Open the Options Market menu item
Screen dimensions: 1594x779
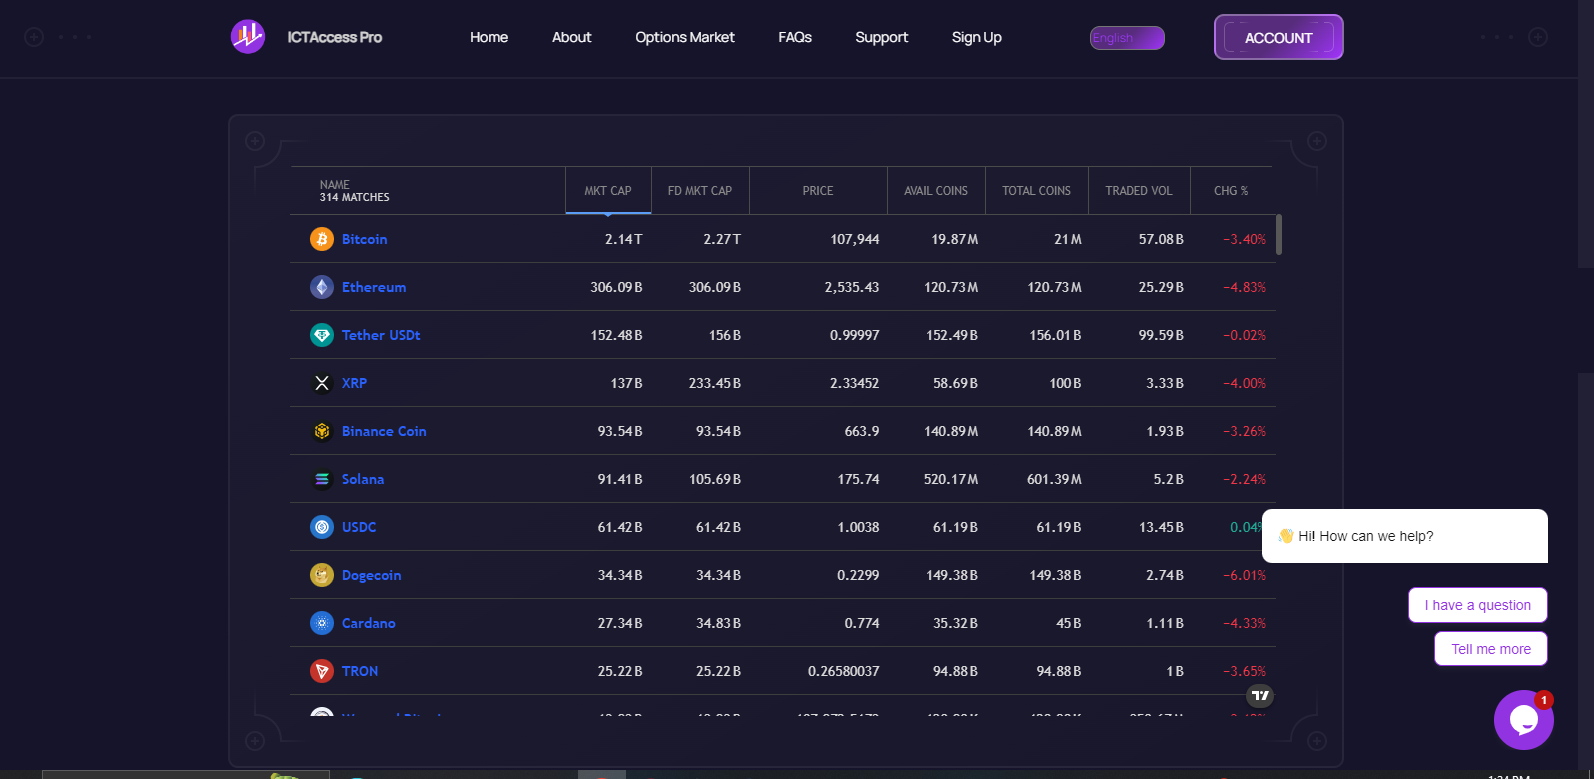(x=685, y=37)
